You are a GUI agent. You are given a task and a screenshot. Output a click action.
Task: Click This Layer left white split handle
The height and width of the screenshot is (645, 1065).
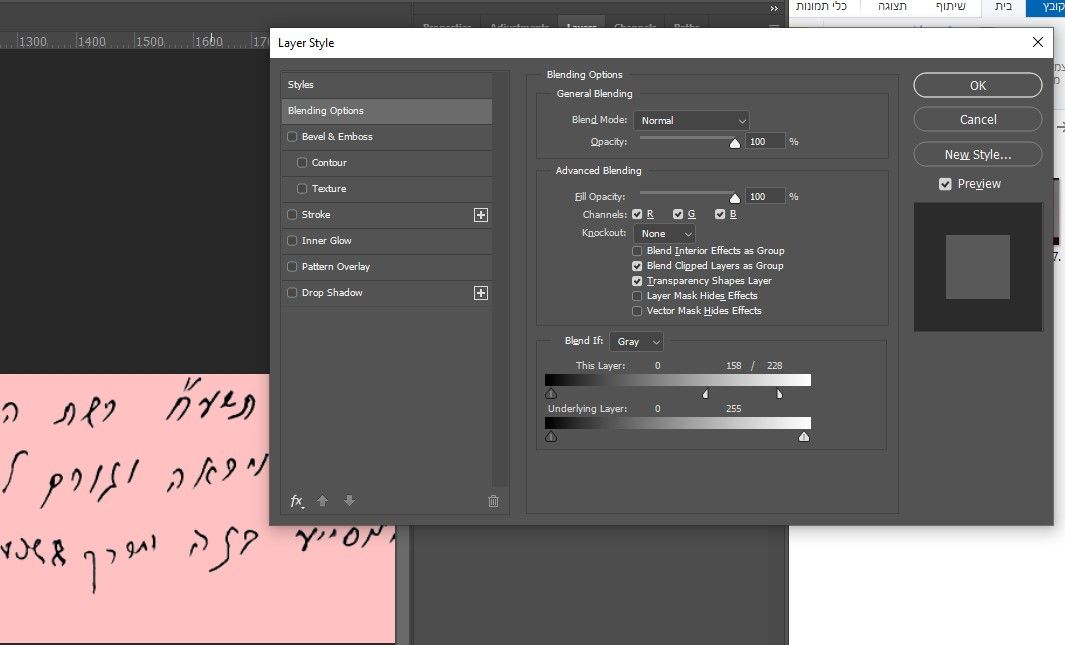(706, 394)
